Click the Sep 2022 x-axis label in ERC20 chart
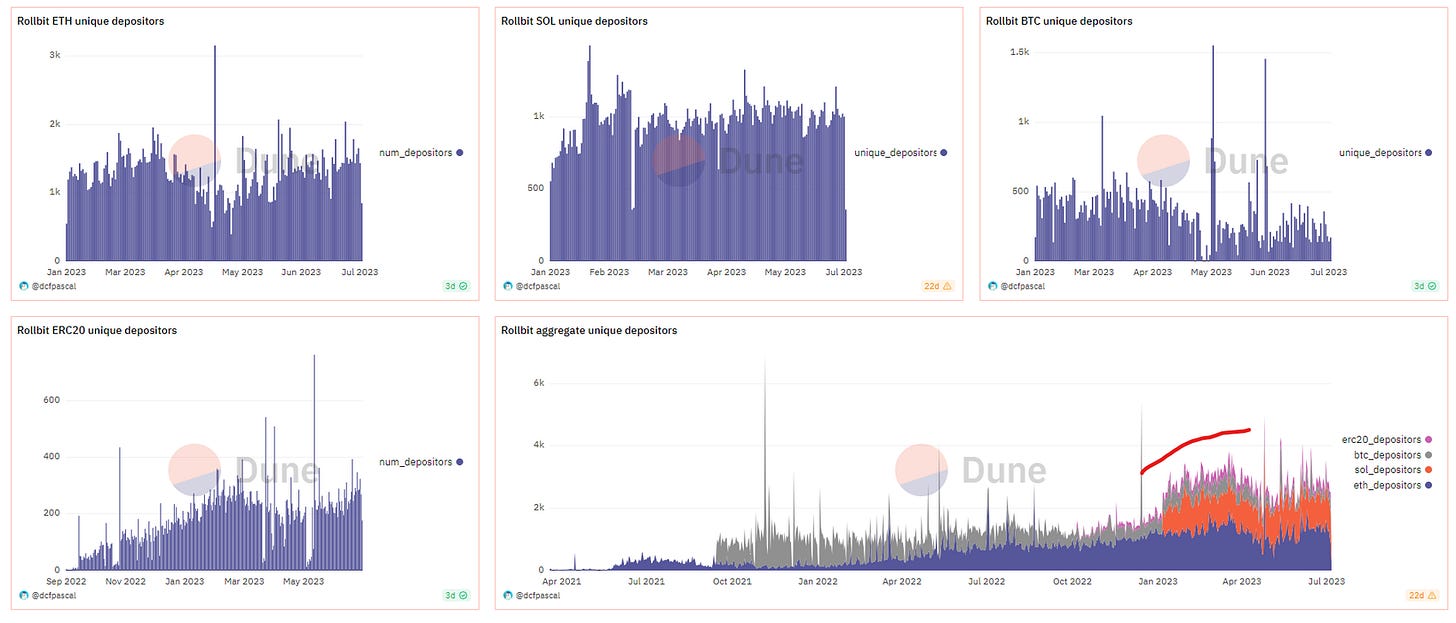1456x623 pixels. pyautogui.click(x=66, y=581)
